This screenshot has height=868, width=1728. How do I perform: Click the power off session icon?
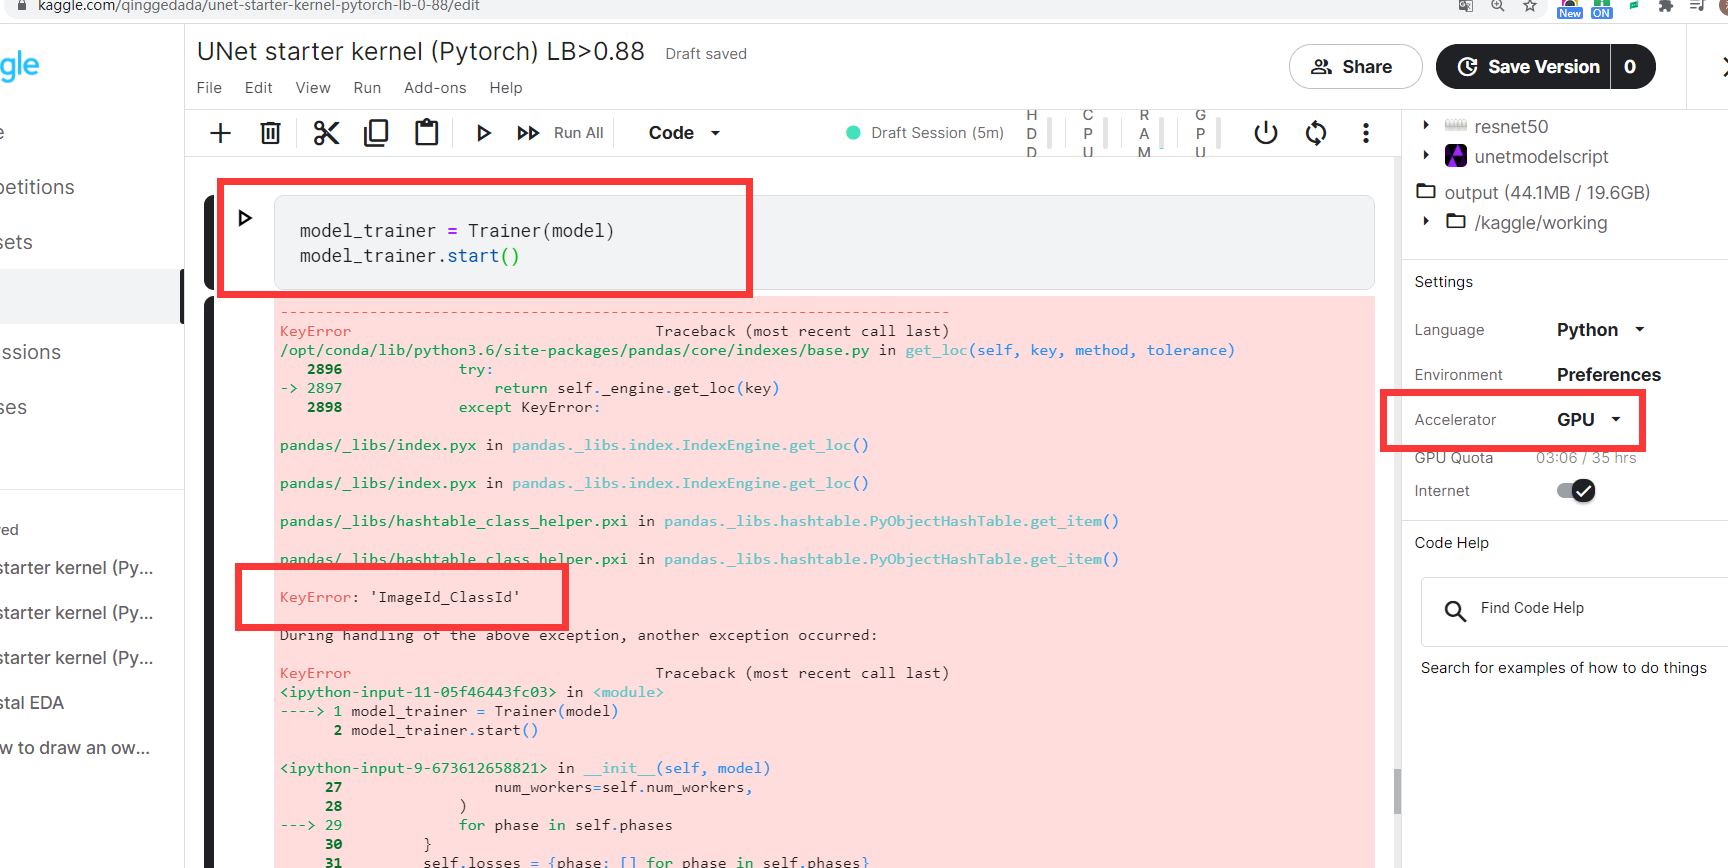[x=1266, y=133]
